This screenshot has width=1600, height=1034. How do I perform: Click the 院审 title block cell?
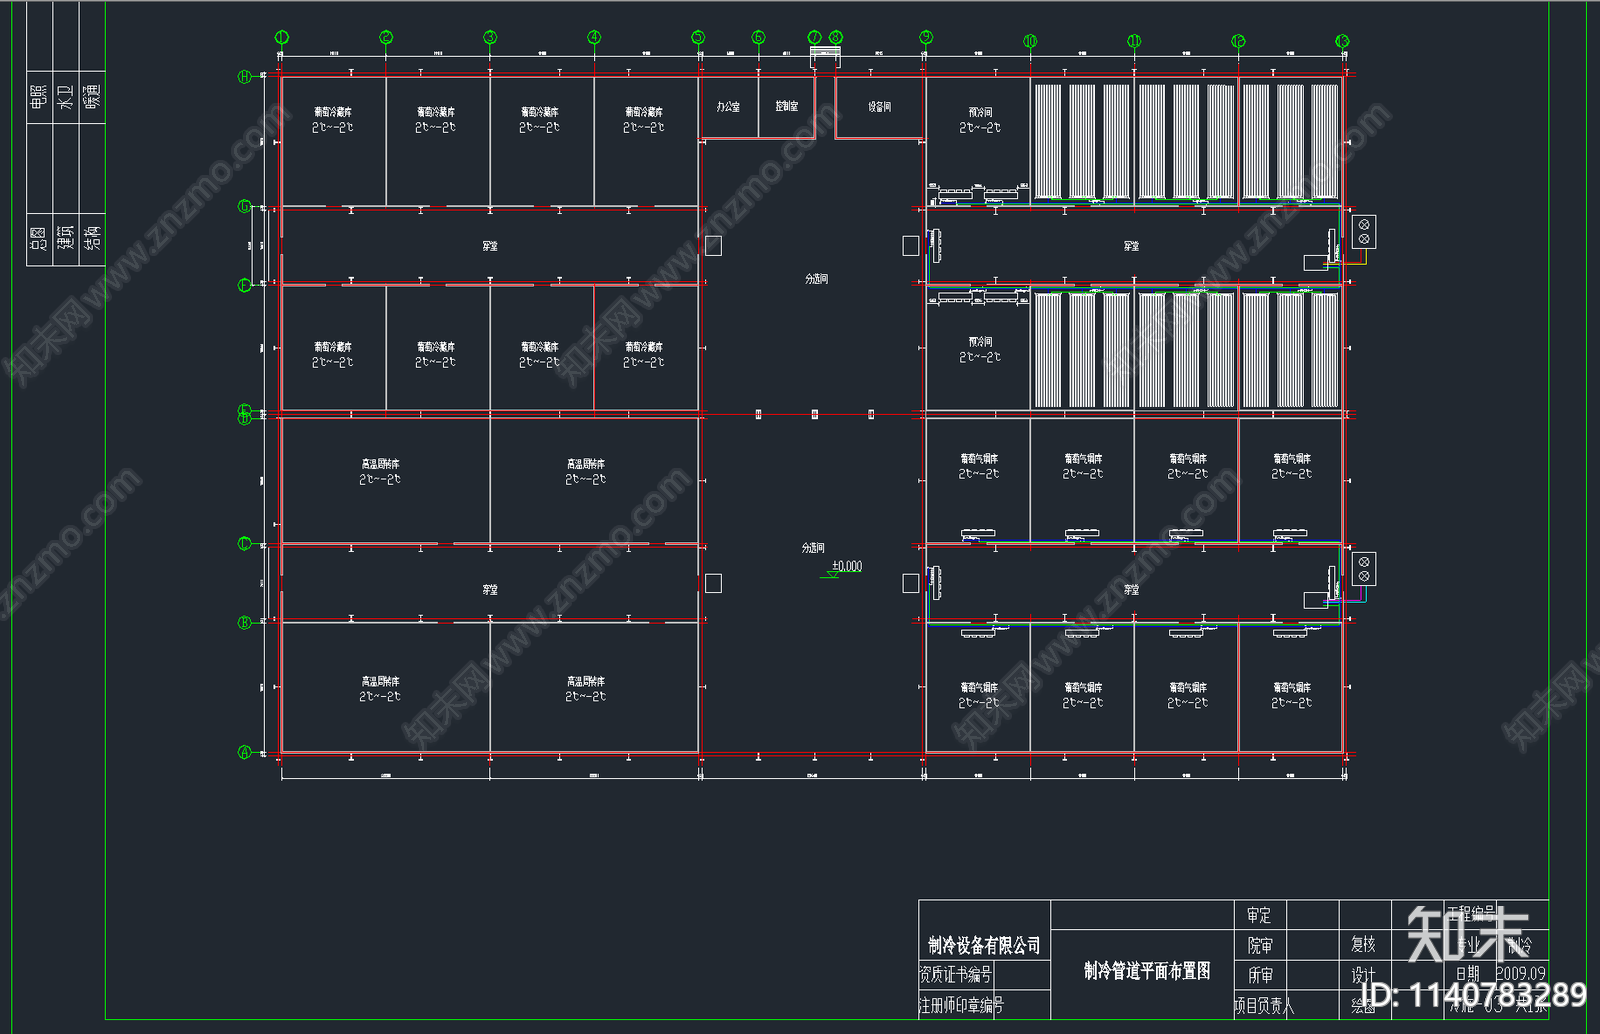[x=1260, y=945]
